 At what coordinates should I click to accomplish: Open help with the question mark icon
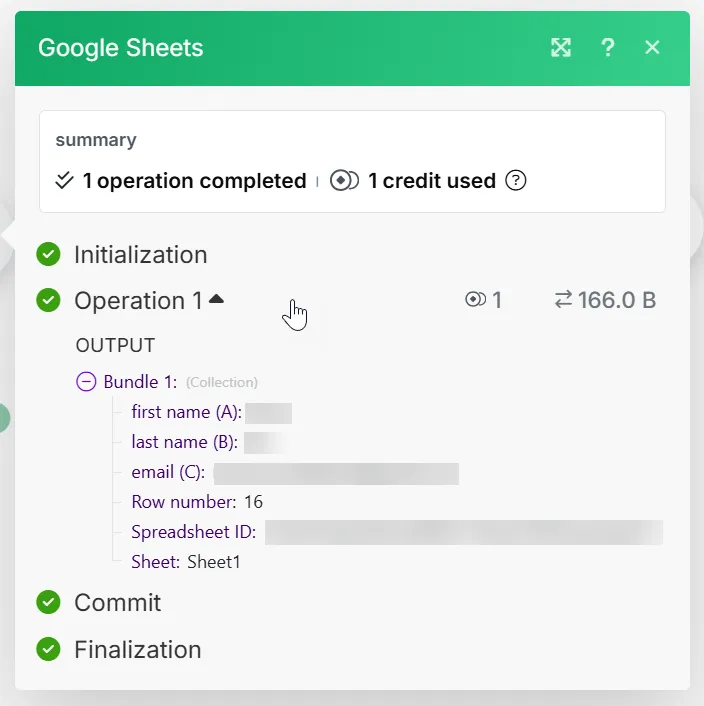[x=608, y=47]
